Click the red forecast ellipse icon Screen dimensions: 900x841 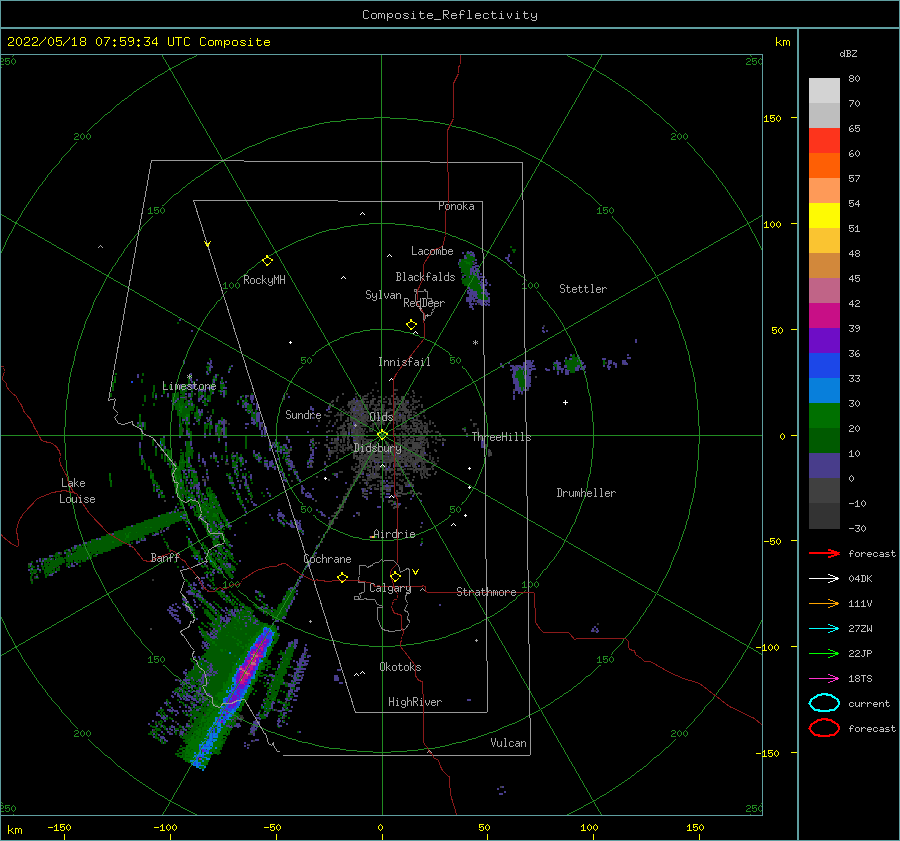click(824, 728)
